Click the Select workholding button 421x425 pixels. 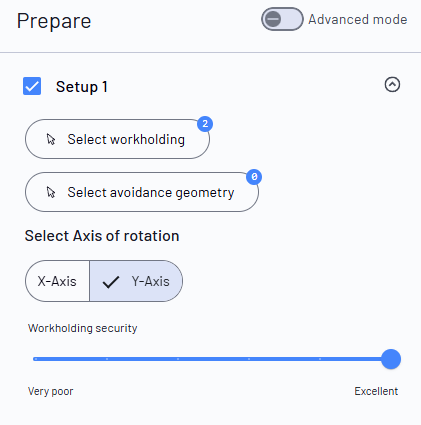click(x=117, y=139)
